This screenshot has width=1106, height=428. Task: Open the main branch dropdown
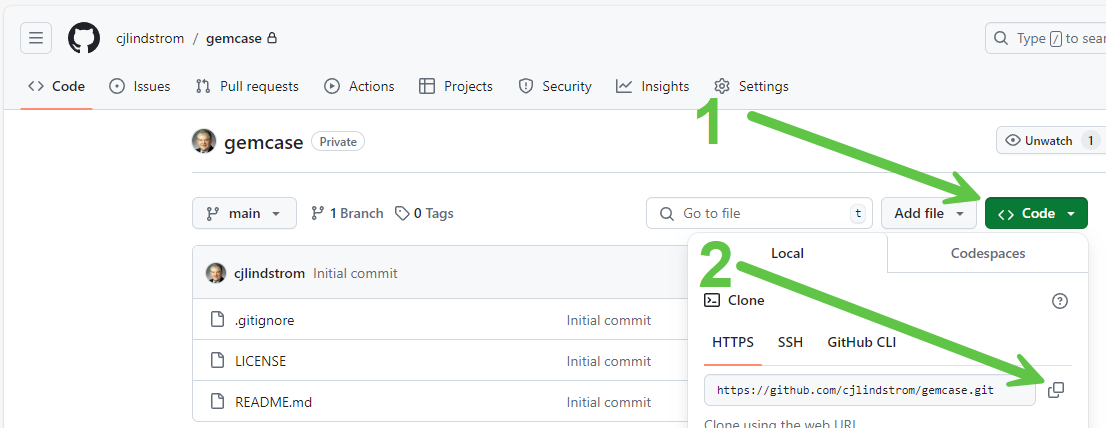[244, 213]
